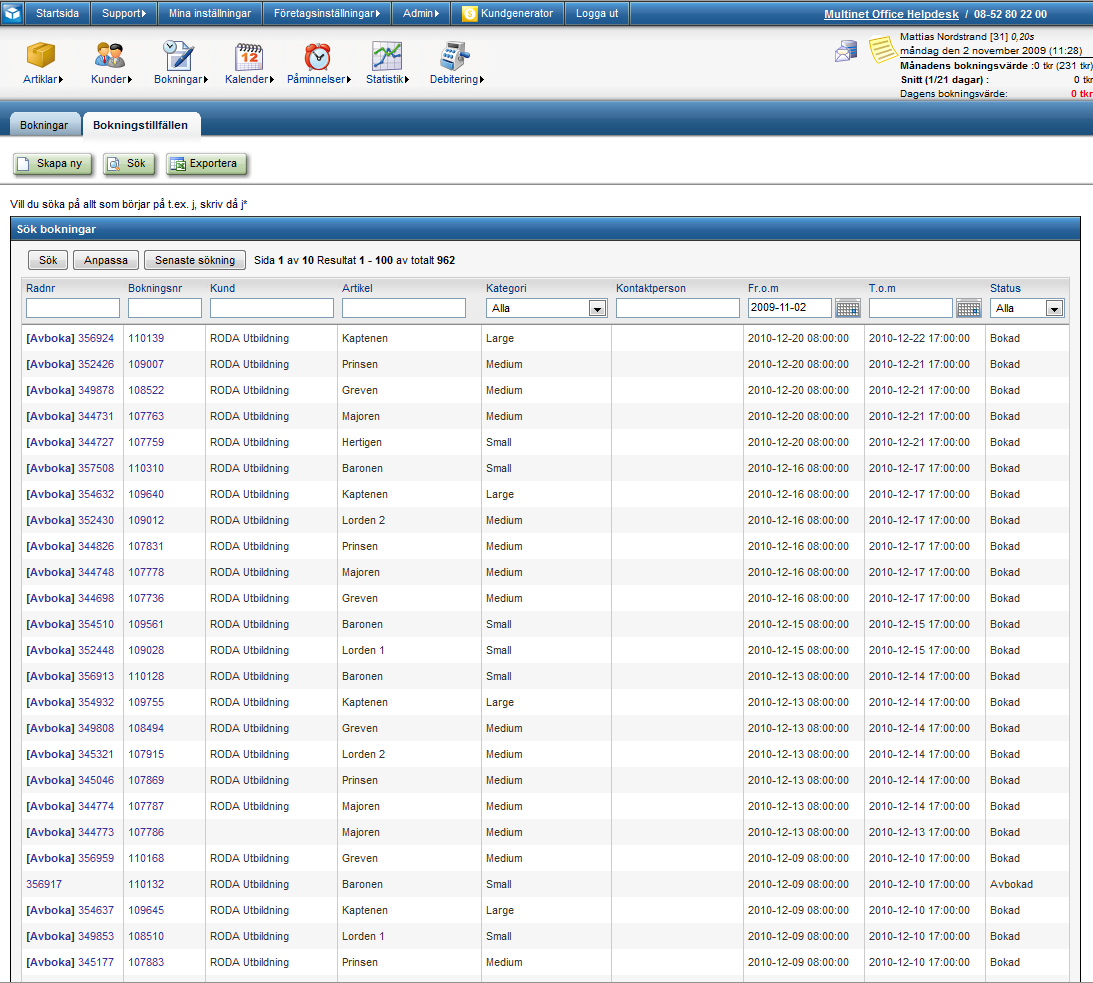Open the Support menu
Image resolution: width=1093 pixels, height=983 pixels.
124,13
